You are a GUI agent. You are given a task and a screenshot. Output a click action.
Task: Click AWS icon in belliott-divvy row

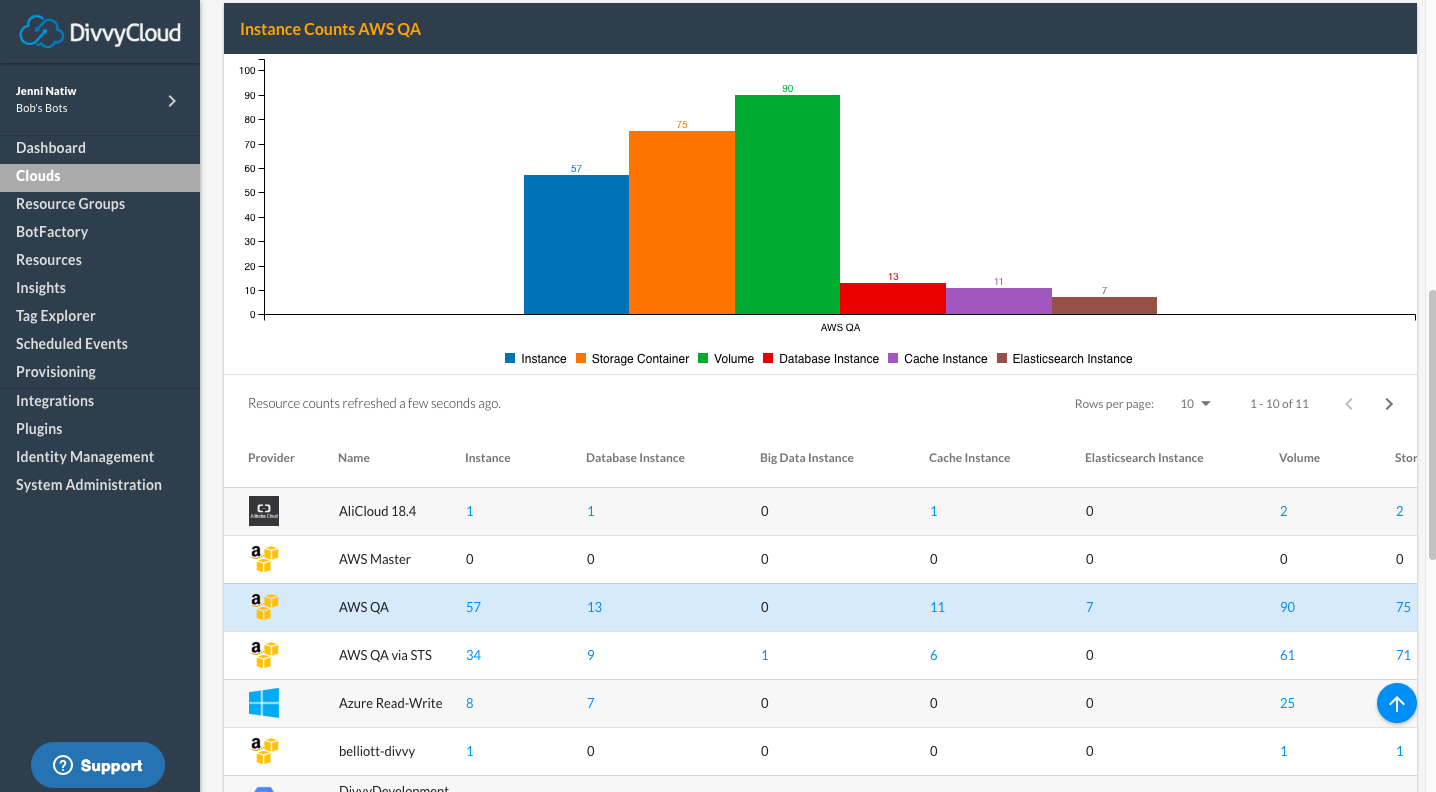coord(264,751)
